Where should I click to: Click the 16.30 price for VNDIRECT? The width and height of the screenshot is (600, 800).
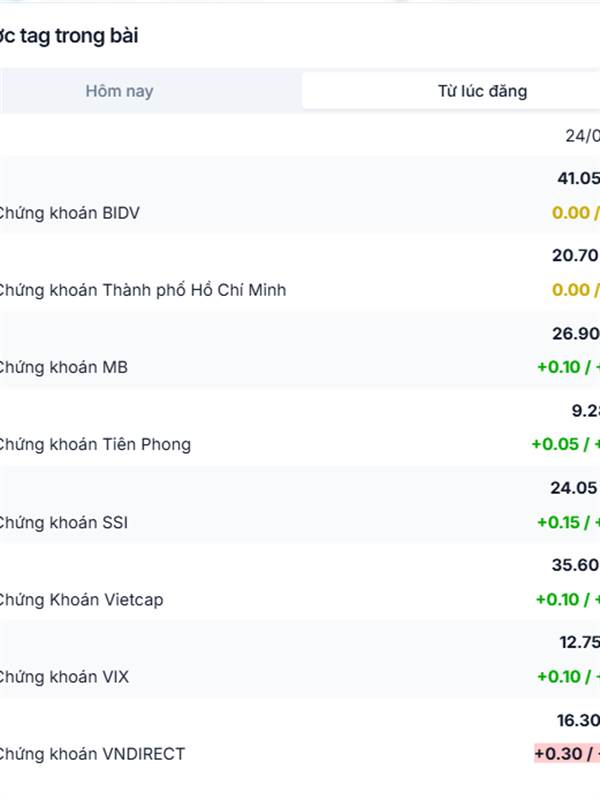coord(578,720)
